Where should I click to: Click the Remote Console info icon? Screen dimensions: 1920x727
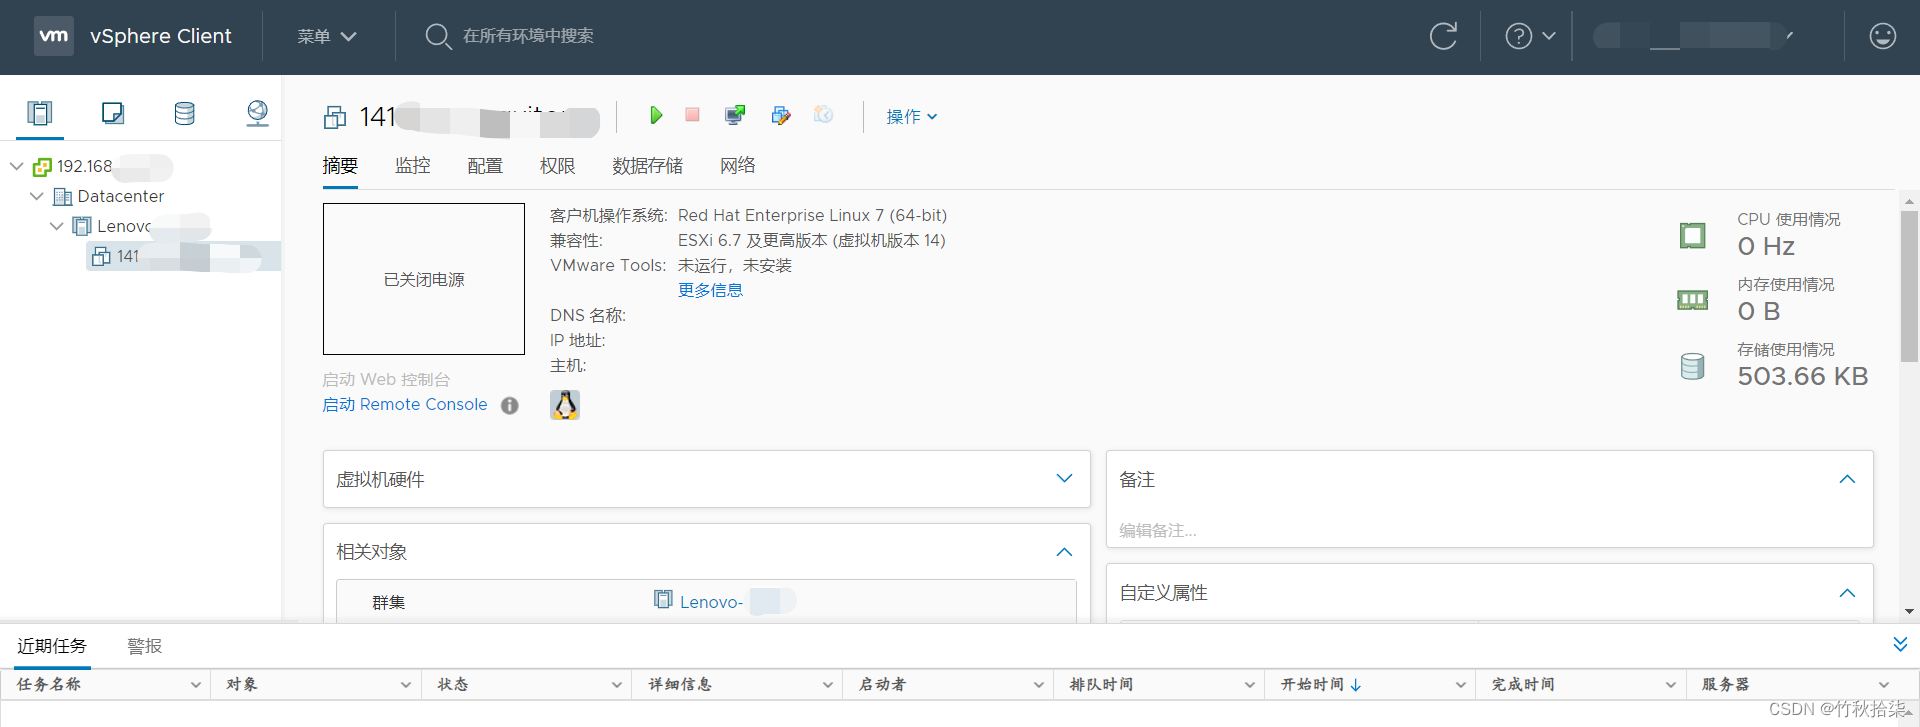click(x=510, y=405)
